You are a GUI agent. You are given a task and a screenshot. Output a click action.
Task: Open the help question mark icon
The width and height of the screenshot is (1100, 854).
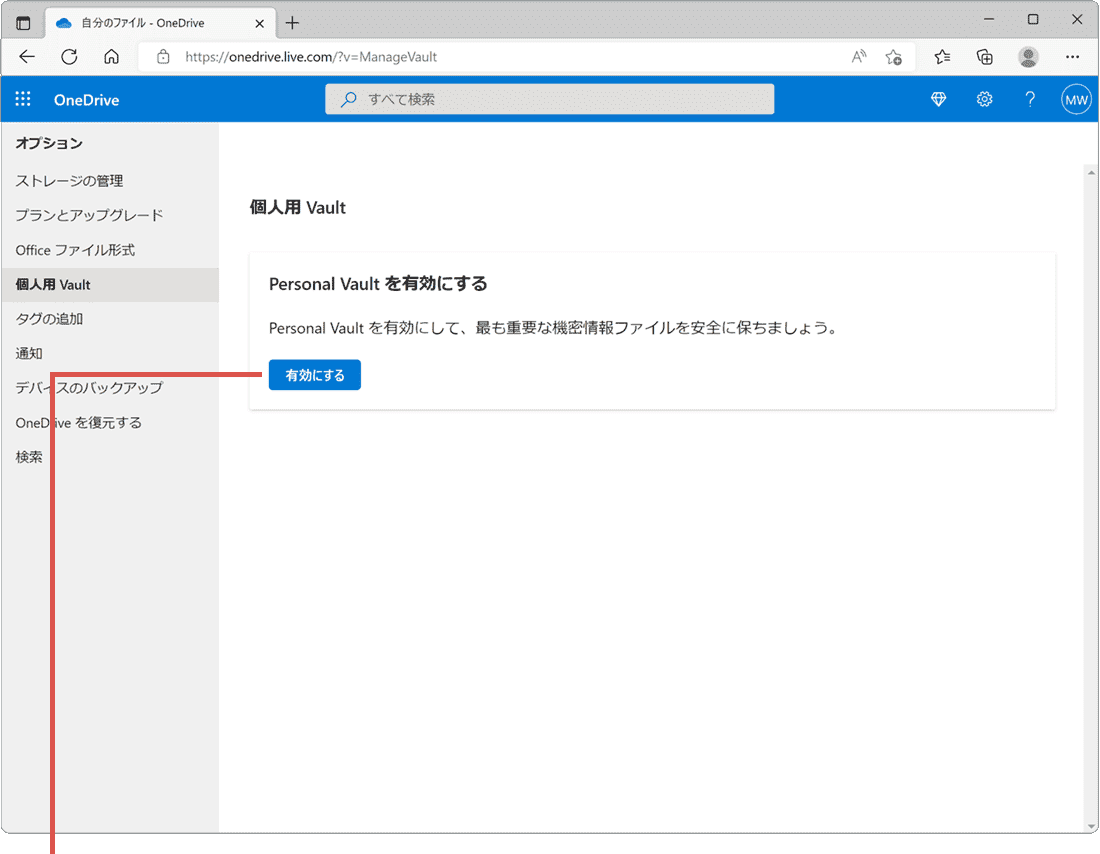(x=1030, y=99)
